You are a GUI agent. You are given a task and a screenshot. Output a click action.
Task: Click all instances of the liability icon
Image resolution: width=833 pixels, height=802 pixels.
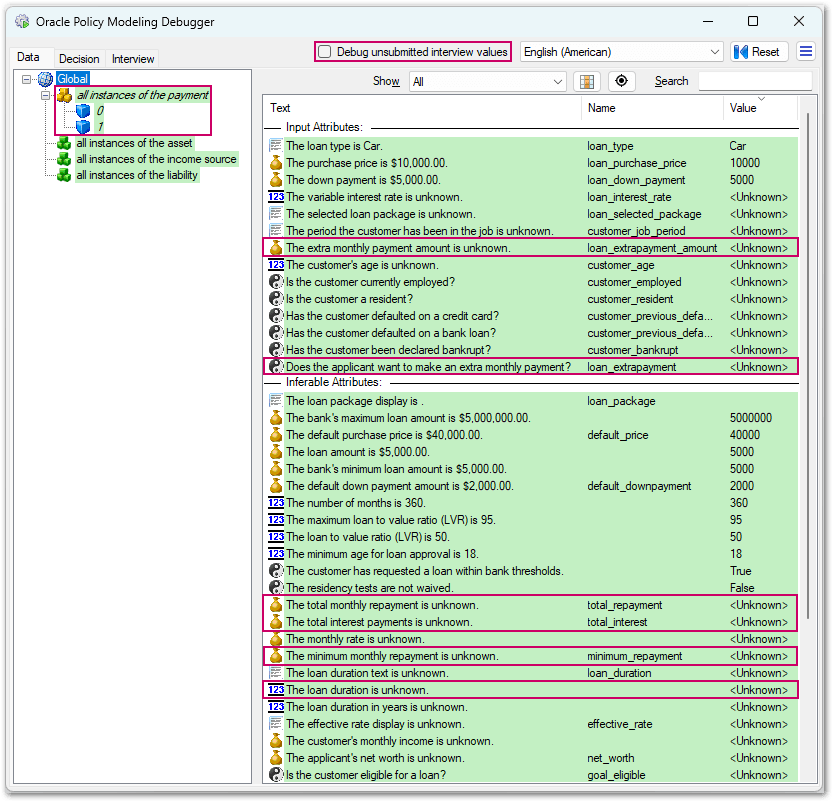tap(64, 175)
